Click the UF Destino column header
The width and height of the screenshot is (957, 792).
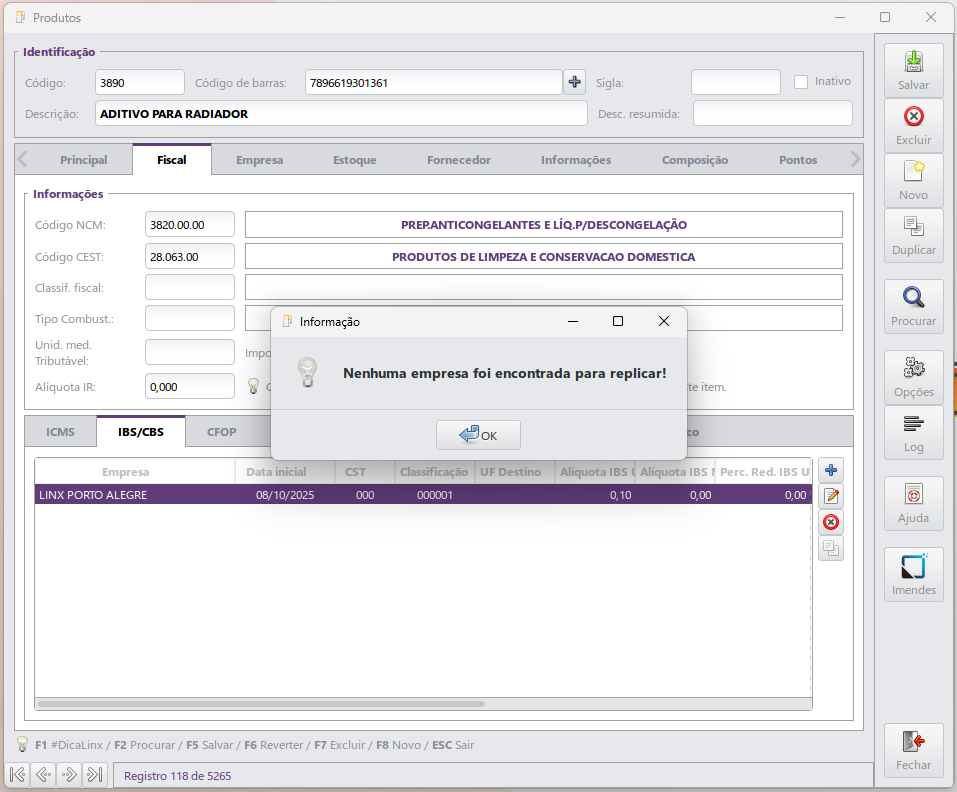[x=510, y=472]
